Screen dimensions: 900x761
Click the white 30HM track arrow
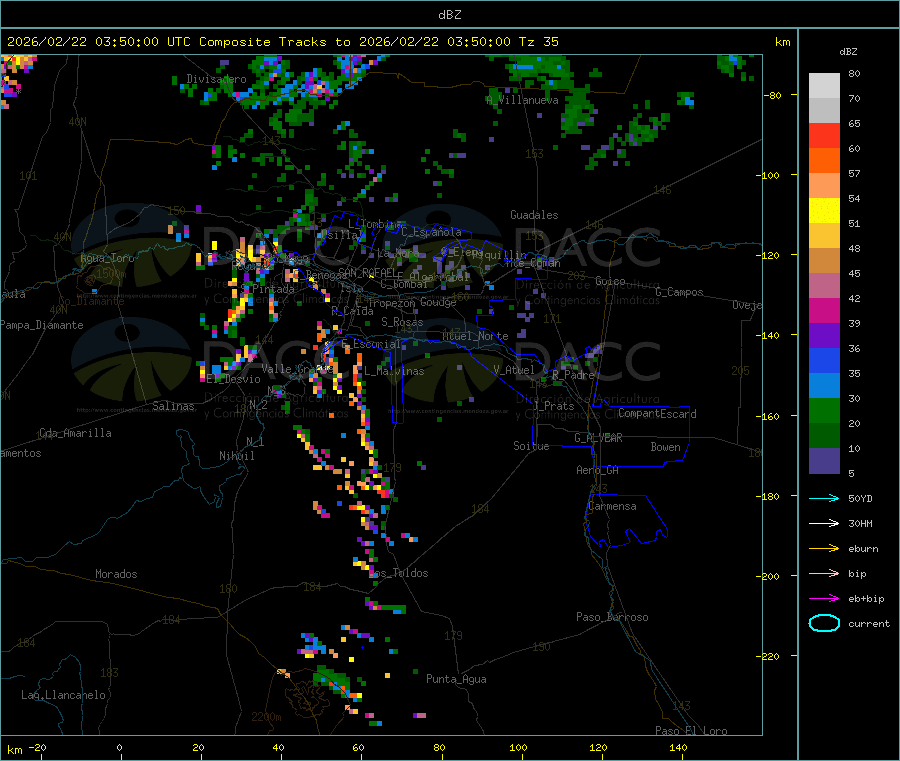click(824, 523)
